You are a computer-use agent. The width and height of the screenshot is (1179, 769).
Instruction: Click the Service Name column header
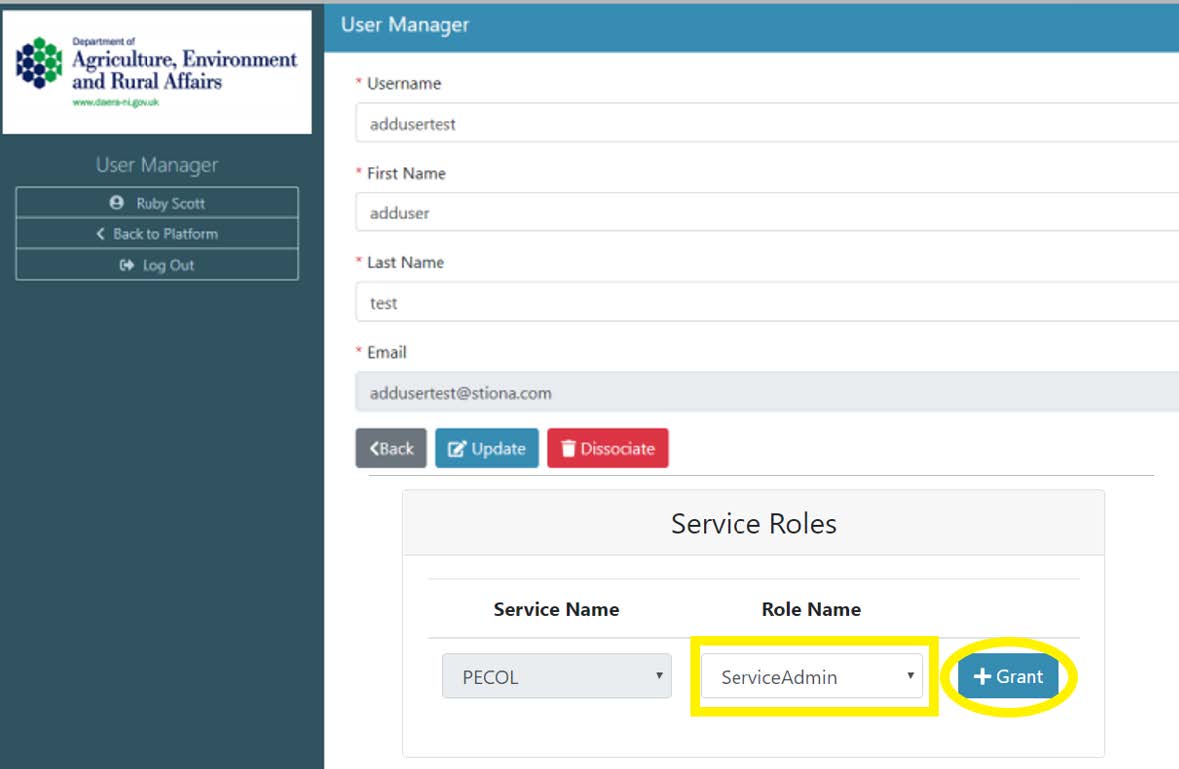coord(556,609)
